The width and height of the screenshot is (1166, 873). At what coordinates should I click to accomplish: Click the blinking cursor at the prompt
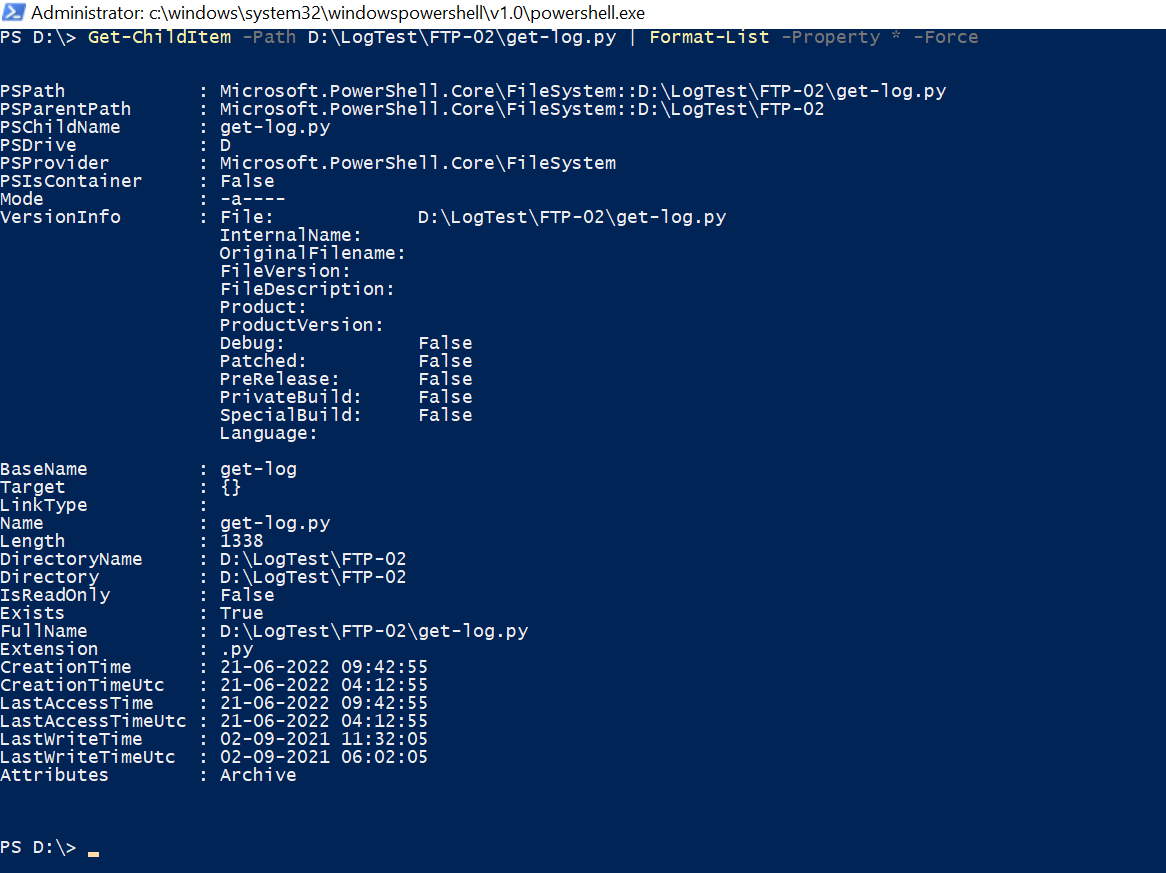point(93,854)
